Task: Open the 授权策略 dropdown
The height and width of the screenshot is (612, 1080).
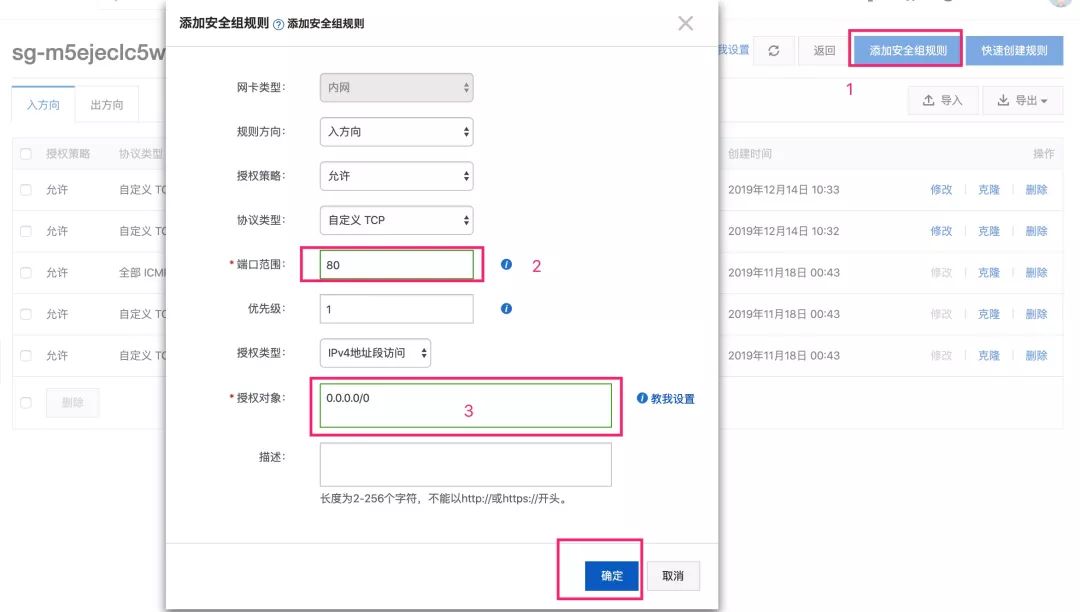Action: (397, 176)
